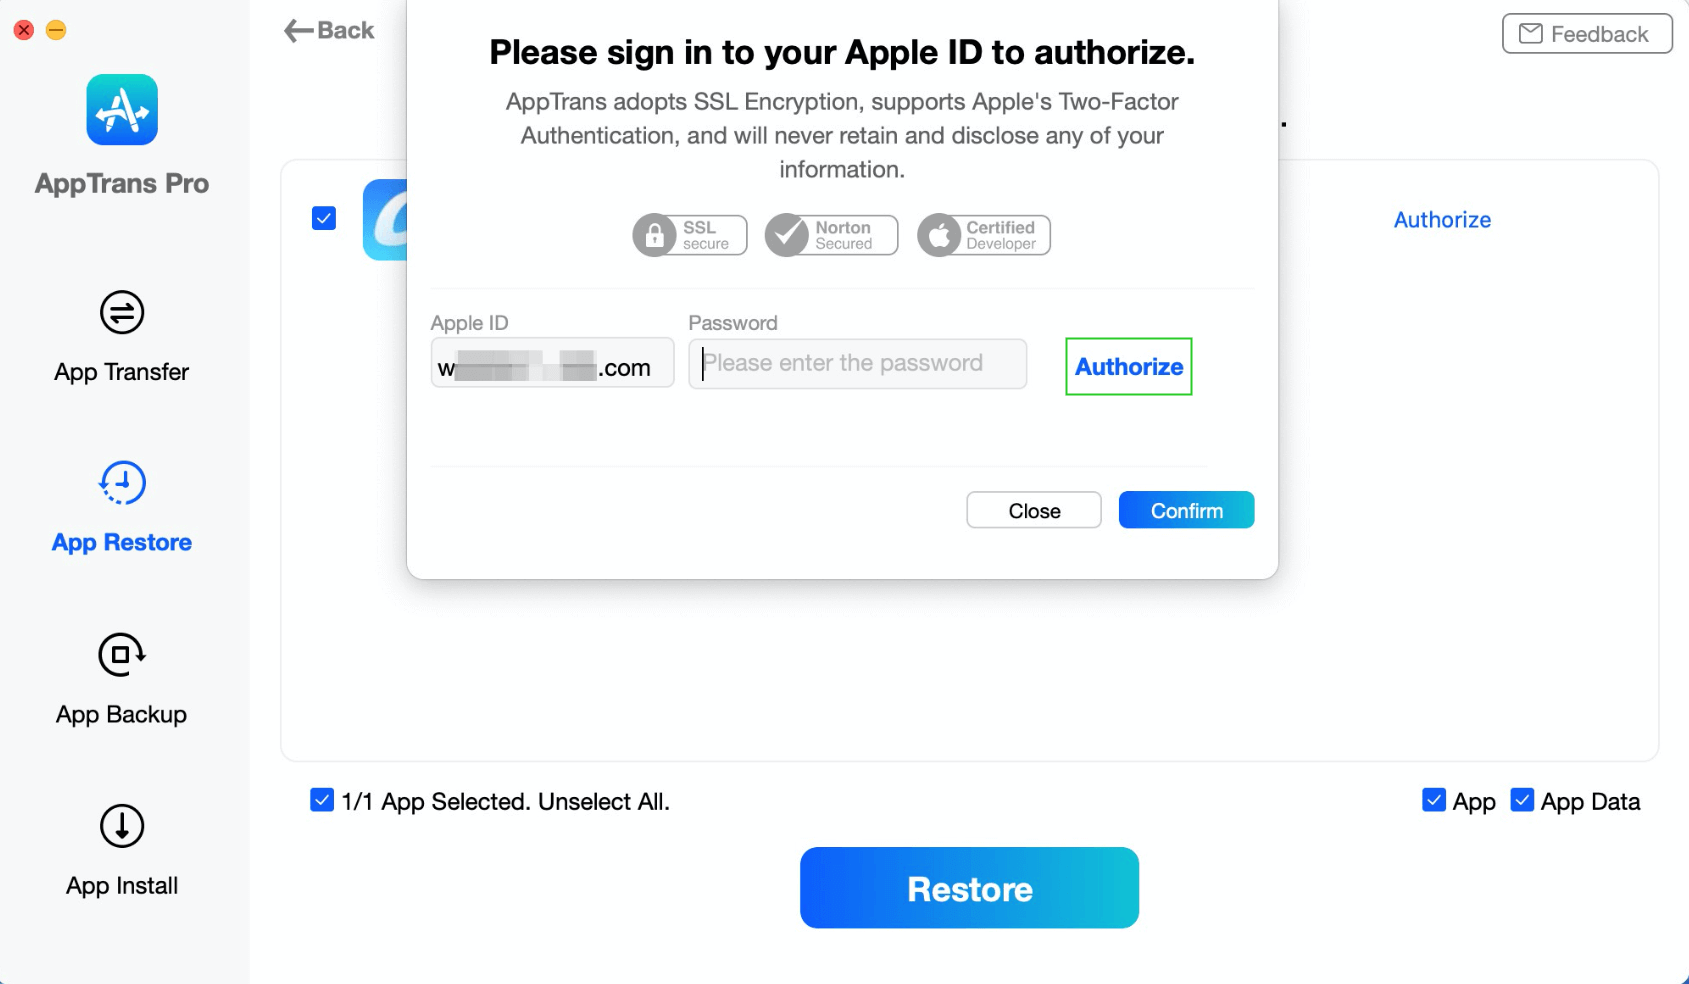Screen dimensions: 1689x984
Task: Go to the App Install download icon
Action: click(x=122, y=826)
